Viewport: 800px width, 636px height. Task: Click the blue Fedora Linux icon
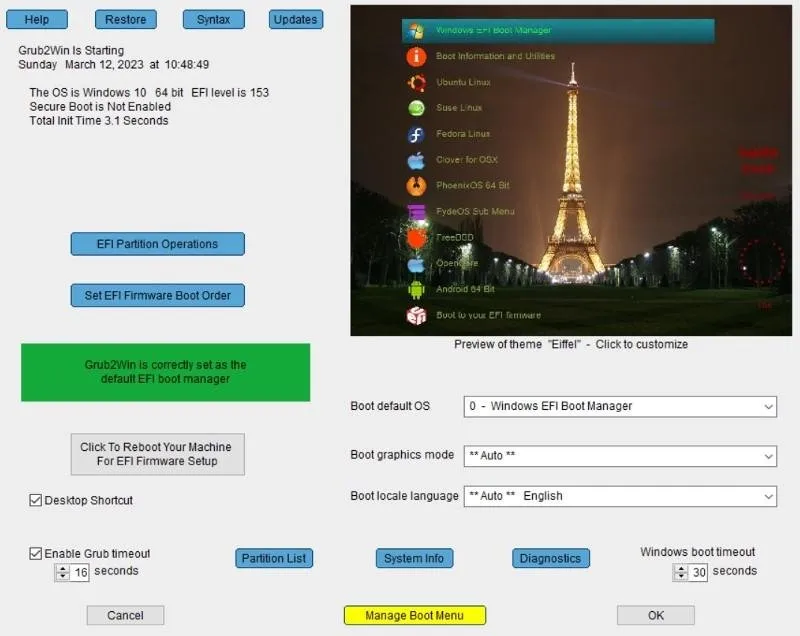tap(416, 134)
